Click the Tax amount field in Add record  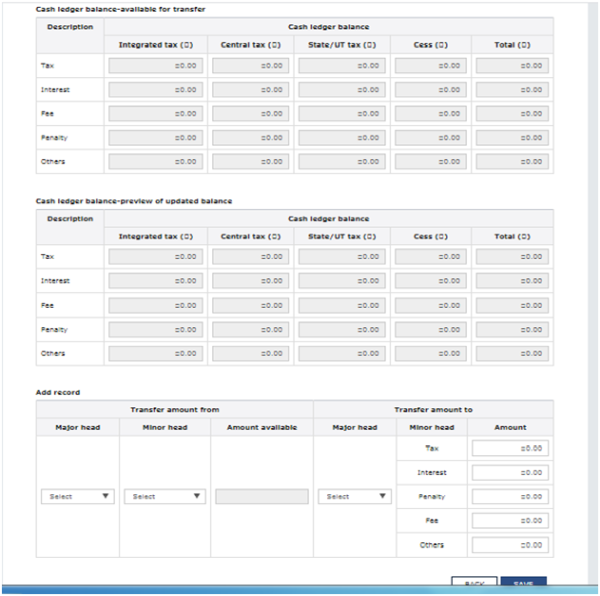point(510,448)
